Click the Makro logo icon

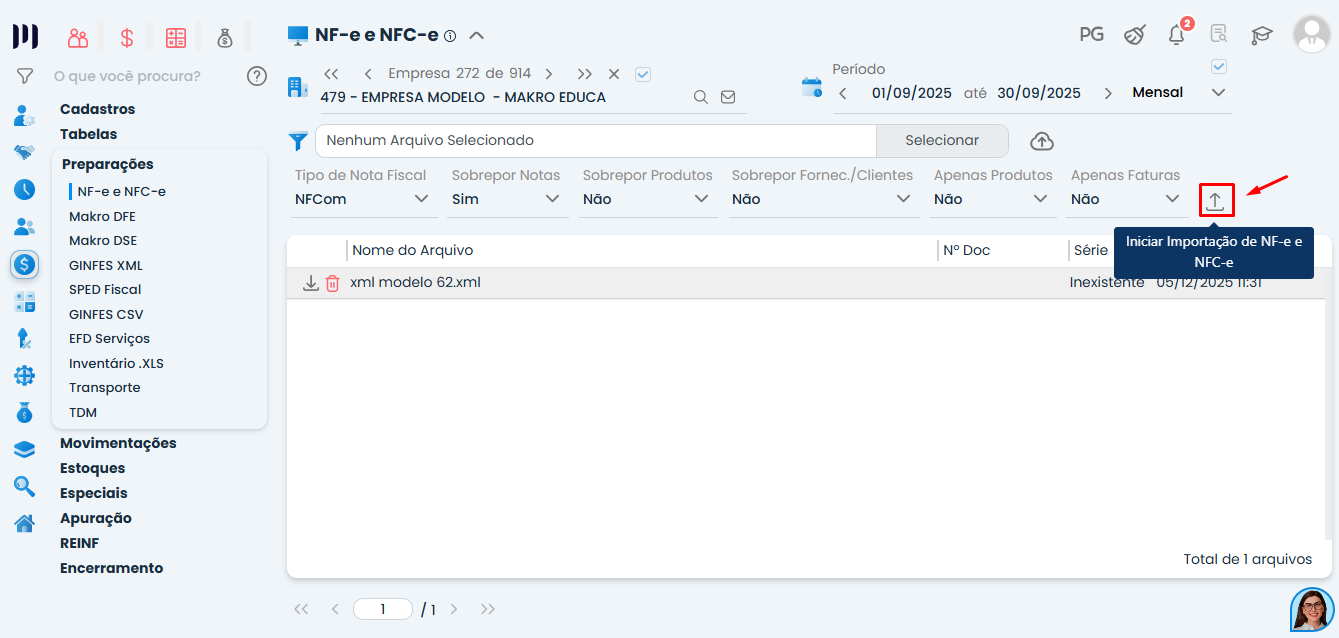coord(25,37)
